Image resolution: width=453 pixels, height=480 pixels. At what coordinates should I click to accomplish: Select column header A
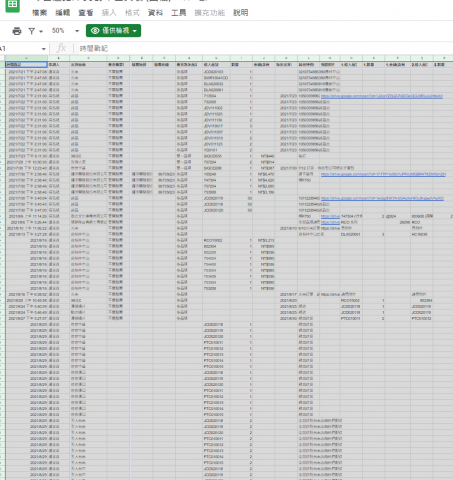(27, 58)
